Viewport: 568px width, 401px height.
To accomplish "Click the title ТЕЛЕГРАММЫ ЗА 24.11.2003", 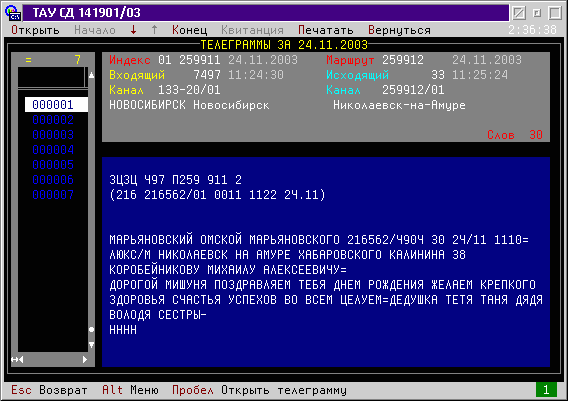I will [284, 45].
